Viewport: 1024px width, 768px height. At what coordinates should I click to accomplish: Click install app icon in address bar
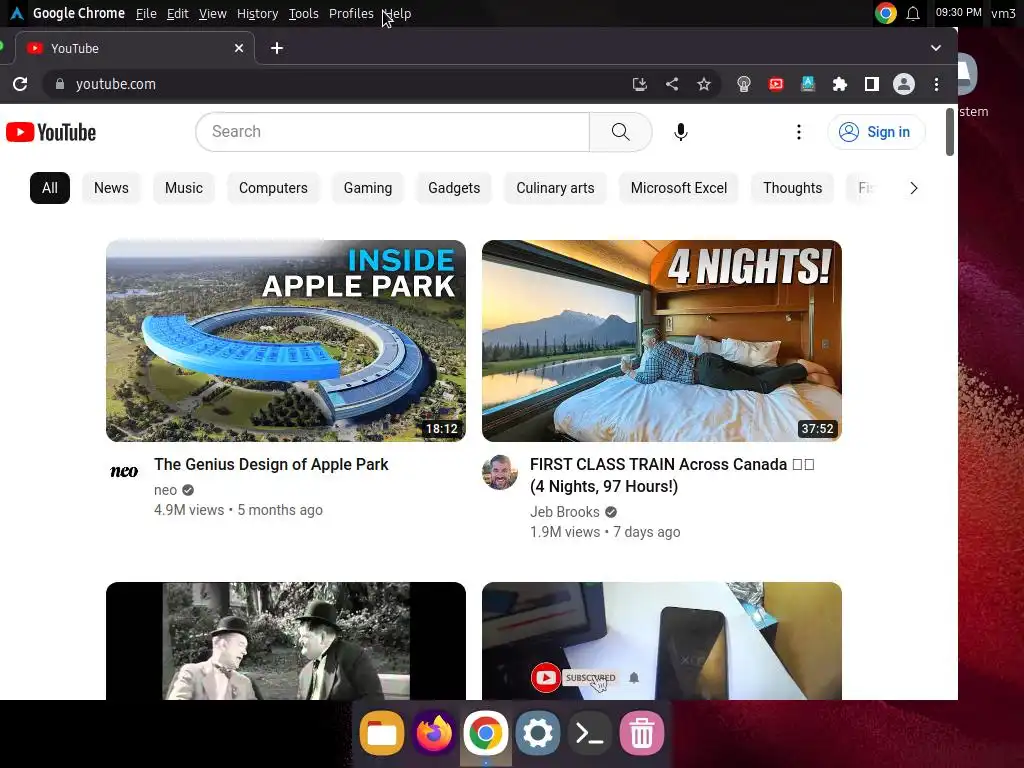tap(639, 84)
